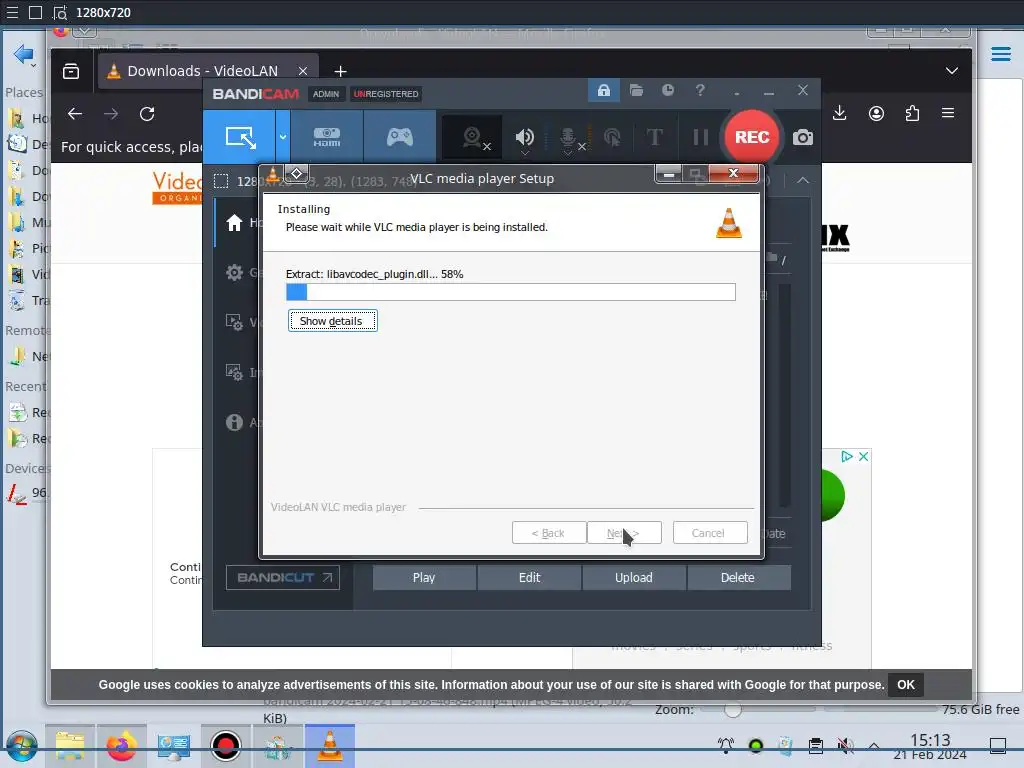The image size is (1024, 768).
Task: Select Bandicam screen recording mode icon
Action: click(240, 137)
